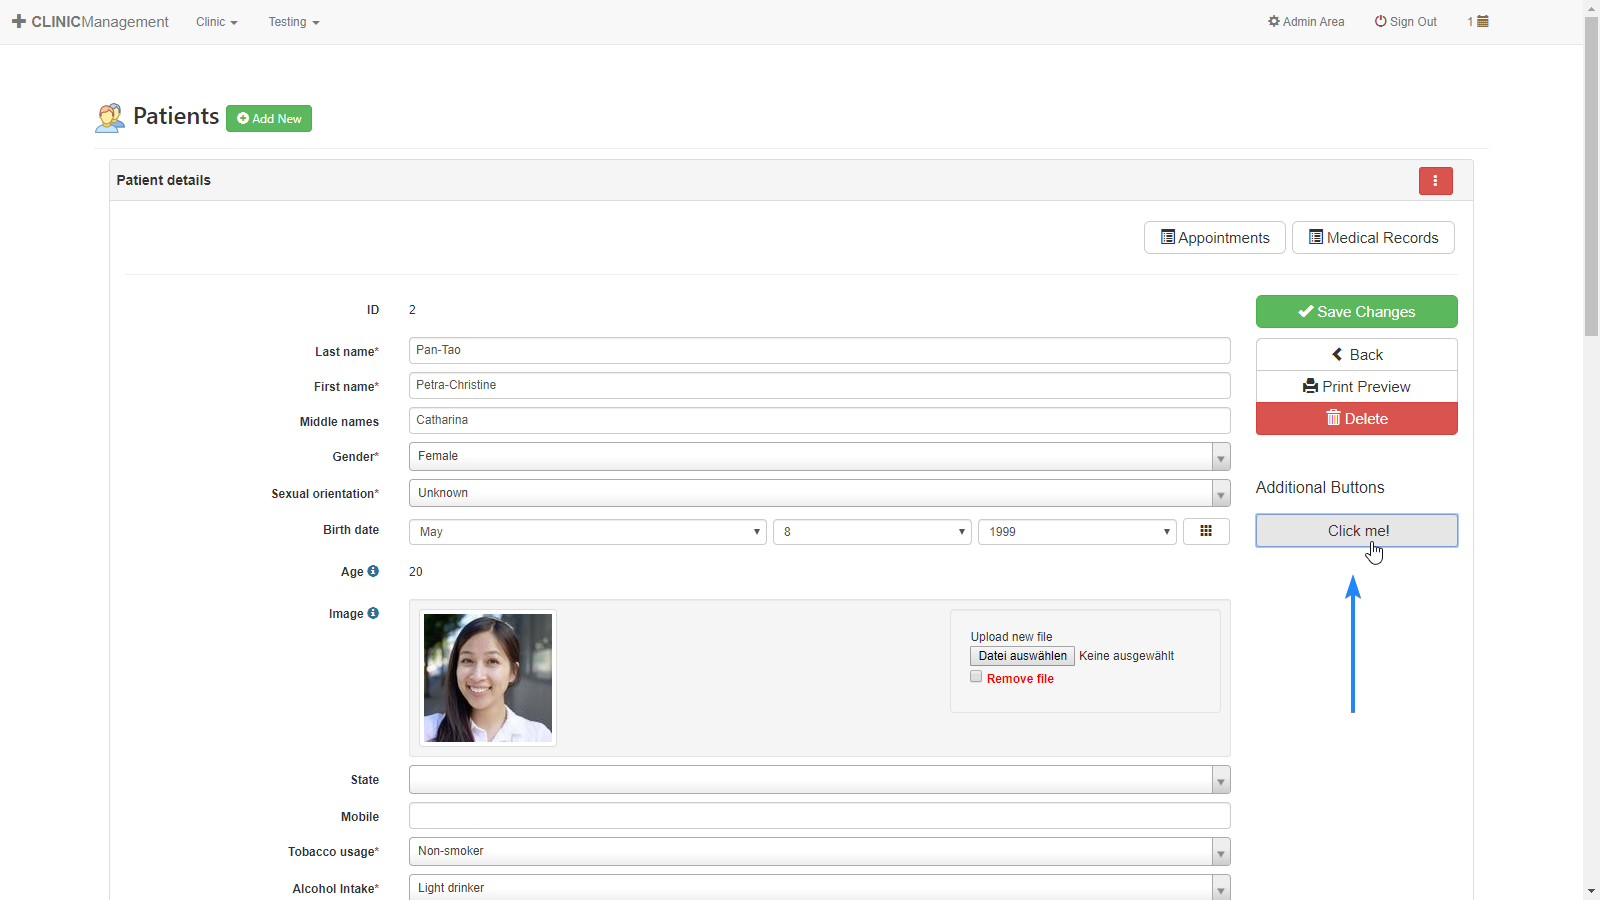The width and height of the screenshot is (1600, 900).
Task: Click the Patients heading icon
Action: click(x=109, y=118)
